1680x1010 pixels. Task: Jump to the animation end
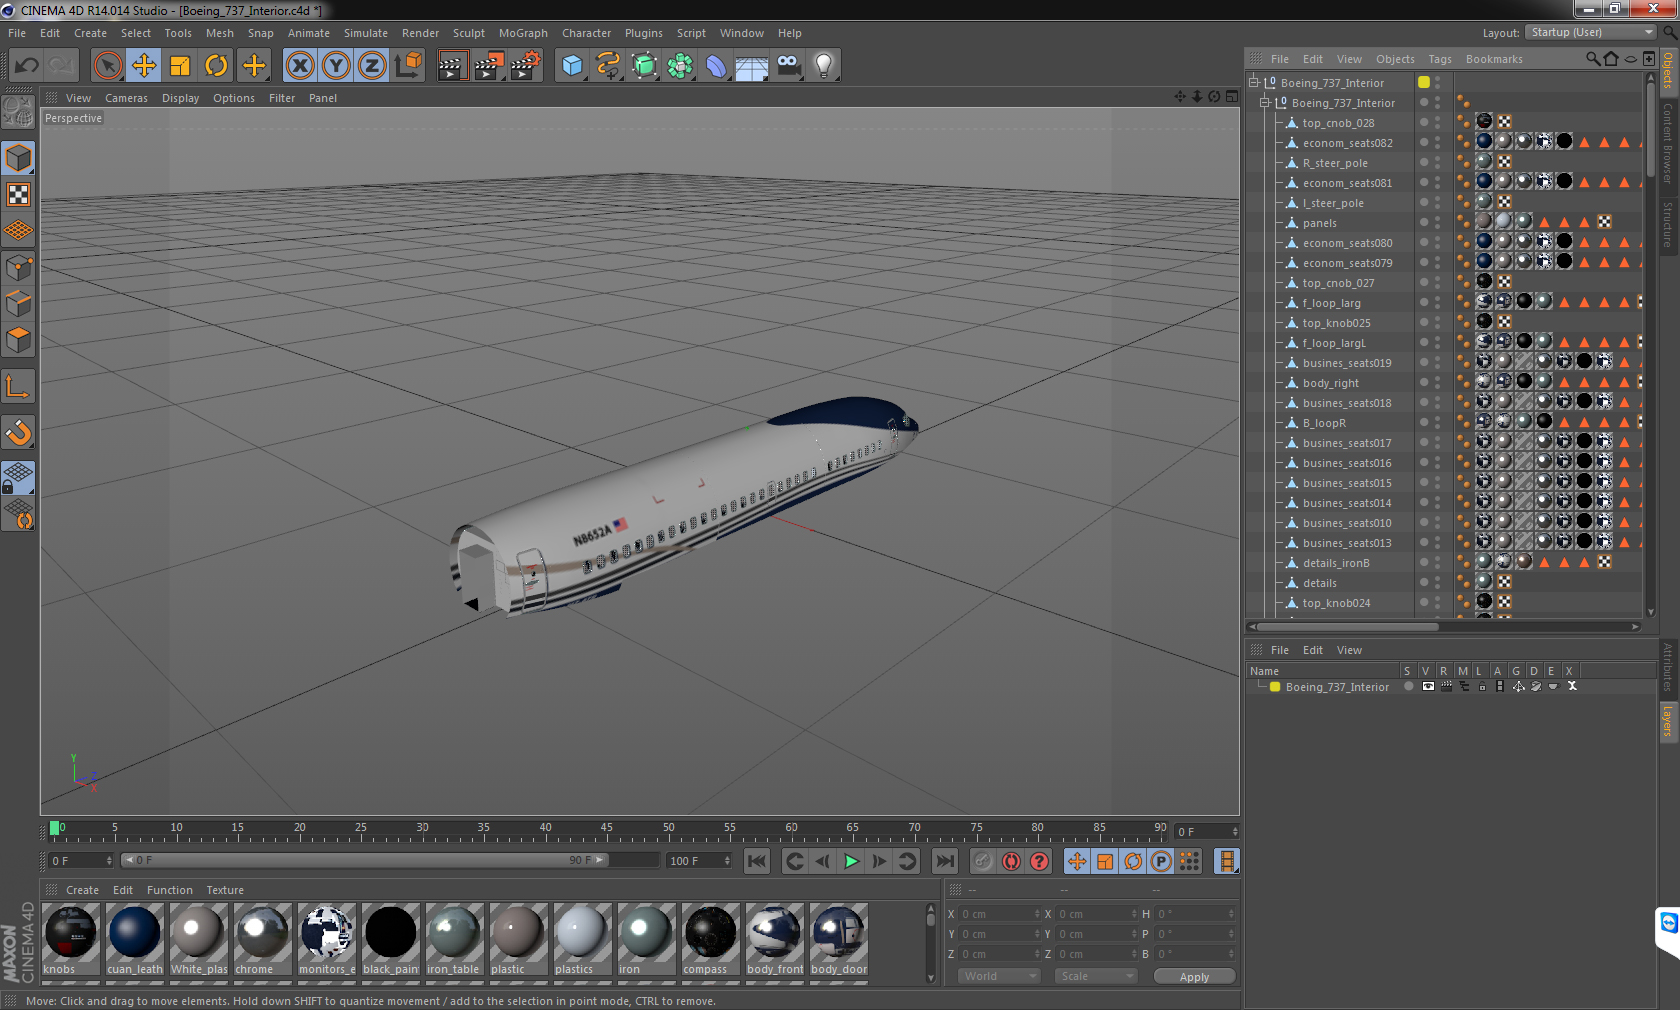[944, 861]
